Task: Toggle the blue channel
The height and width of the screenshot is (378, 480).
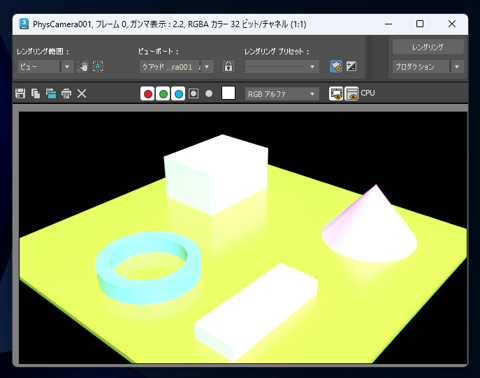Action: tap(178, 94)
